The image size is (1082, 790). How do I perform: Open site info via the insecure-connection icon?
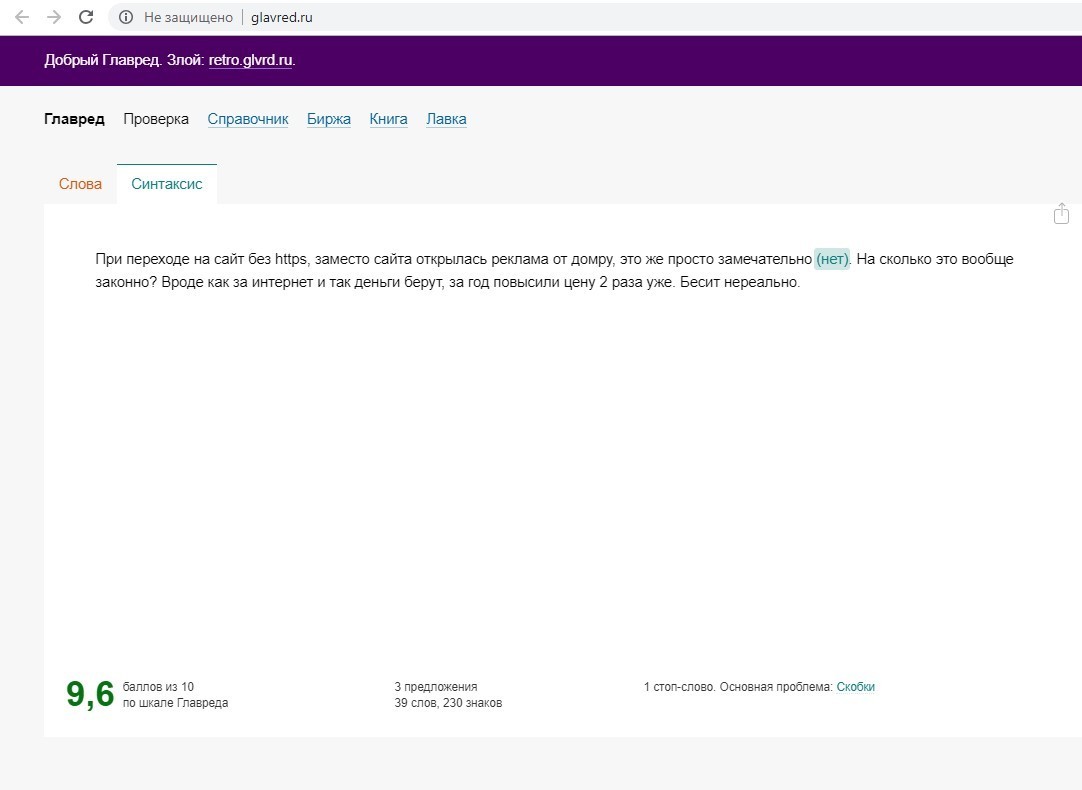(126, 17)
